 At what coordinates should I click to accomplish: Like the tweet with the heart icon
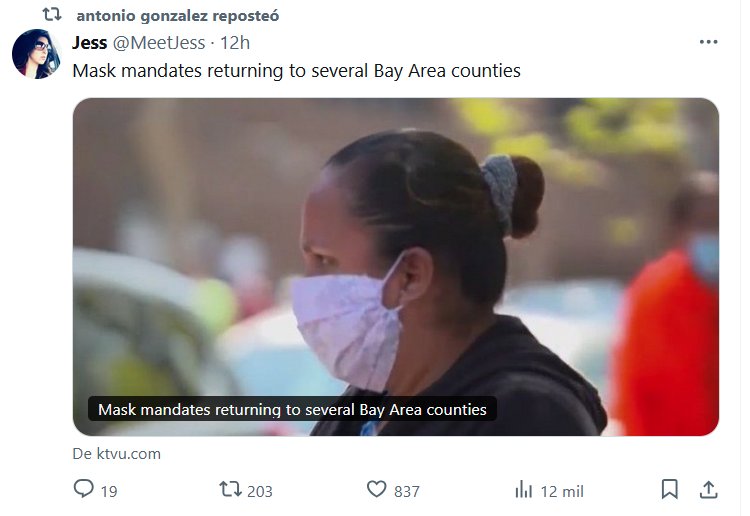pos(376,489)
